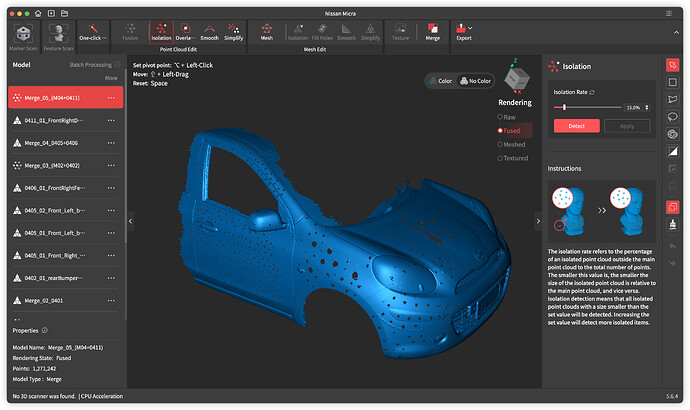Choose the brush selection tool
Screen dimensions: 690x410
(672, 134)
